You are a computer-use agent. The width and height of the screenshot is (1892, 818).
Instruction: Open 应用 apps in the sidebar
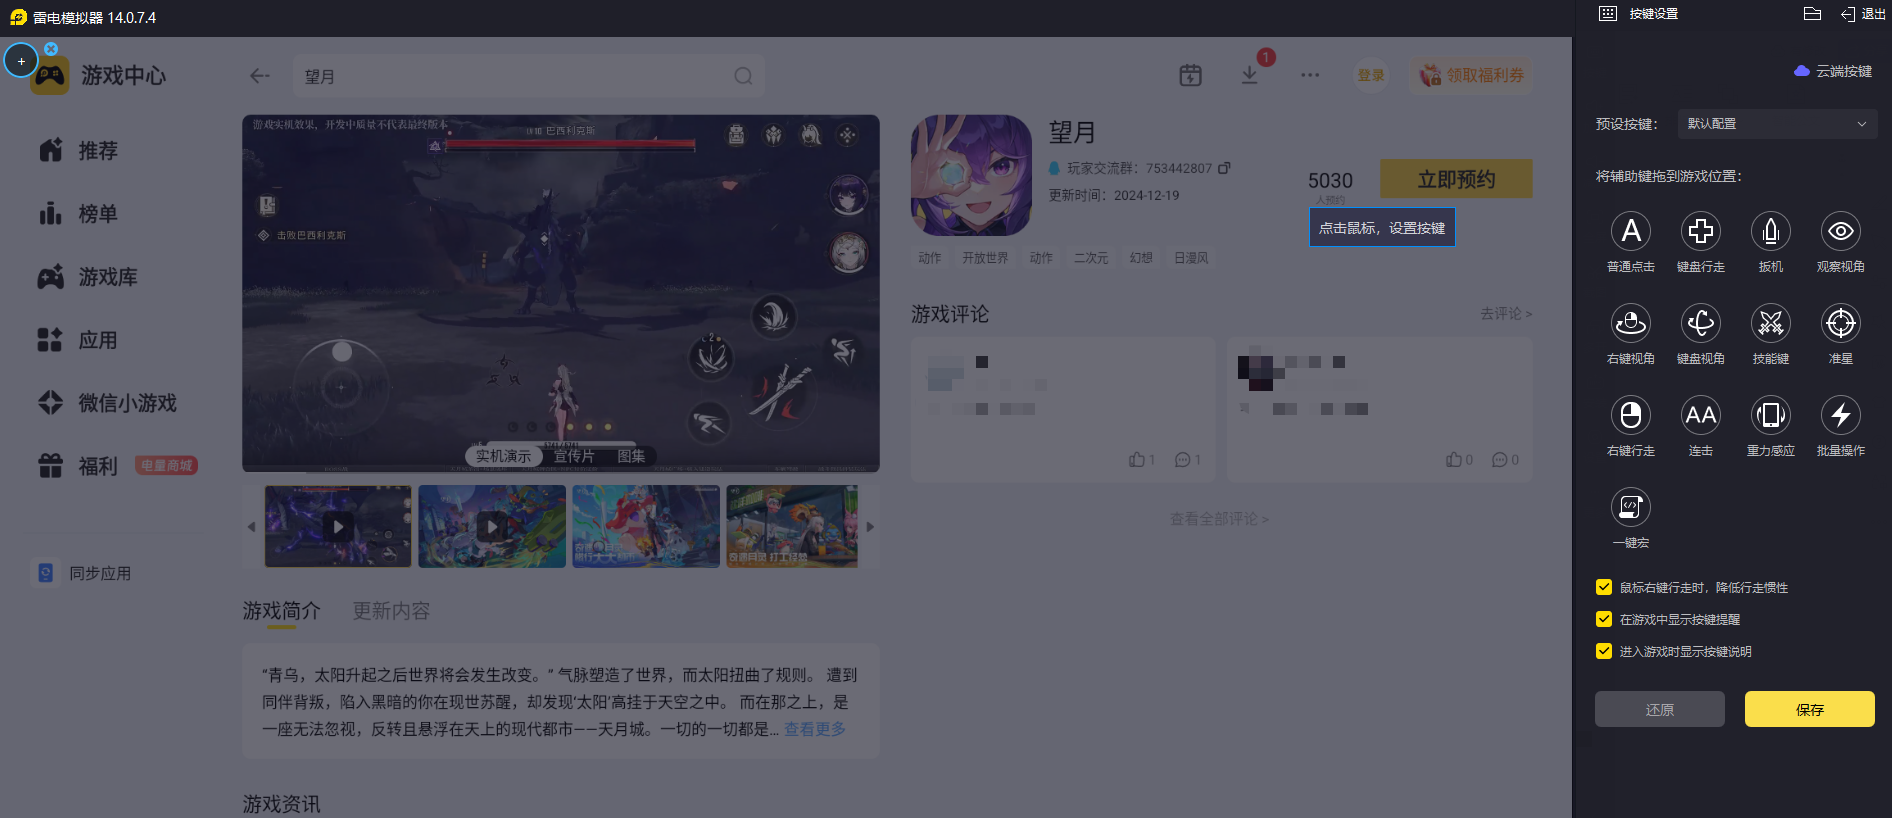click(x=78, y=340)
